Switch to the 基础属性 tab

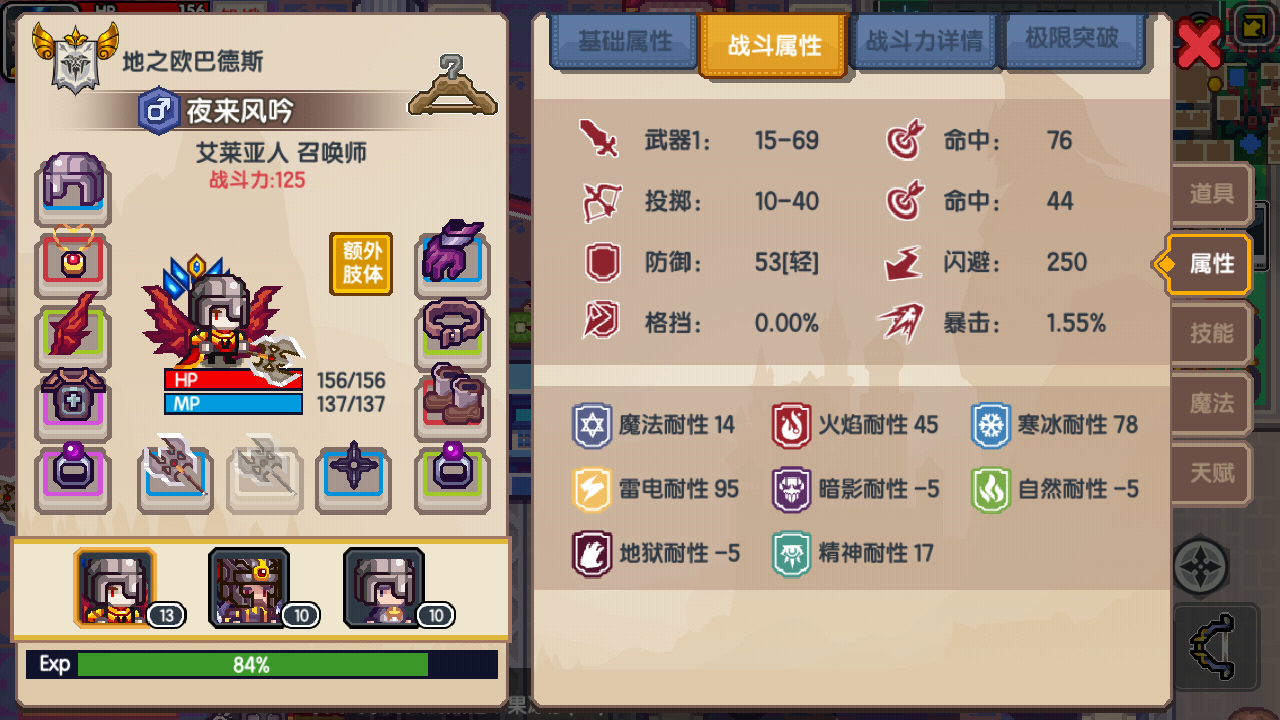click(x=625, y=42)
